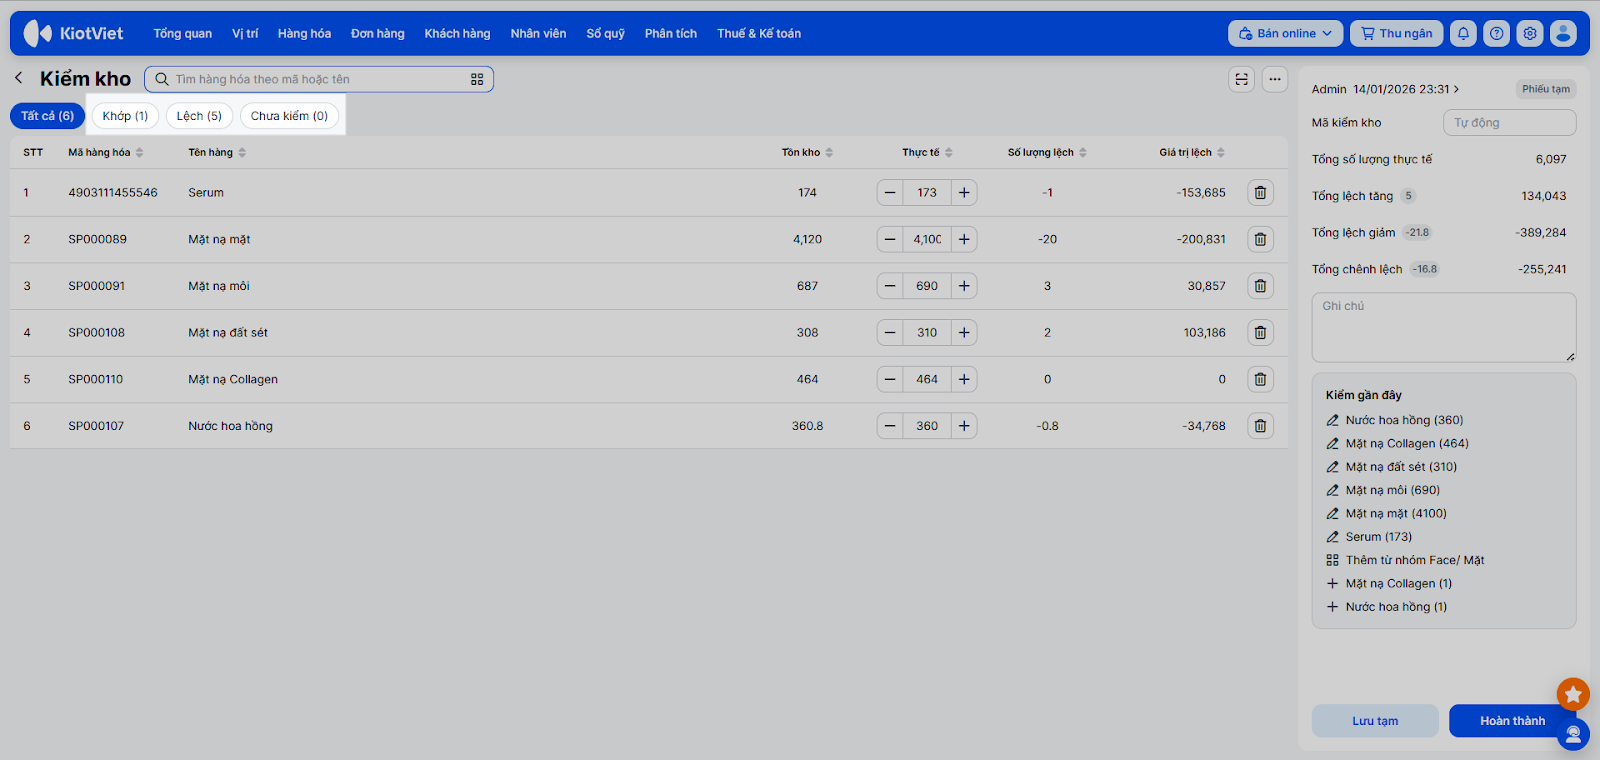Open the notifications bell
Image resolution: width=1600 pixels, height=760 pixels.
point(1463,33)
